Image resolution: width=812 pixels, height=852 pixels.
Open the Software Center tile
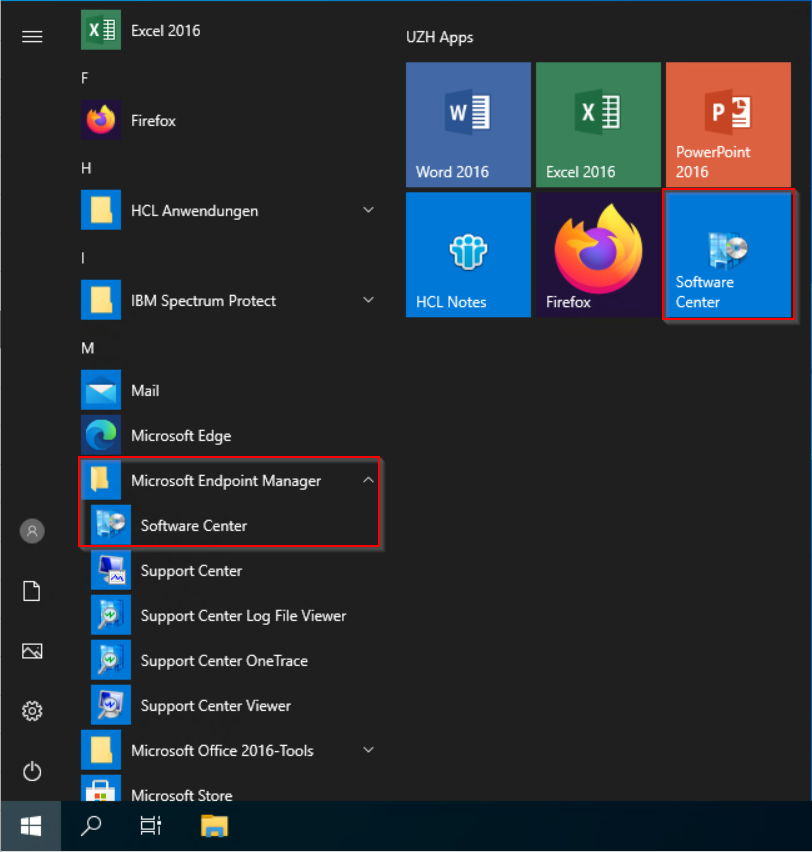[x=727, y=254]
